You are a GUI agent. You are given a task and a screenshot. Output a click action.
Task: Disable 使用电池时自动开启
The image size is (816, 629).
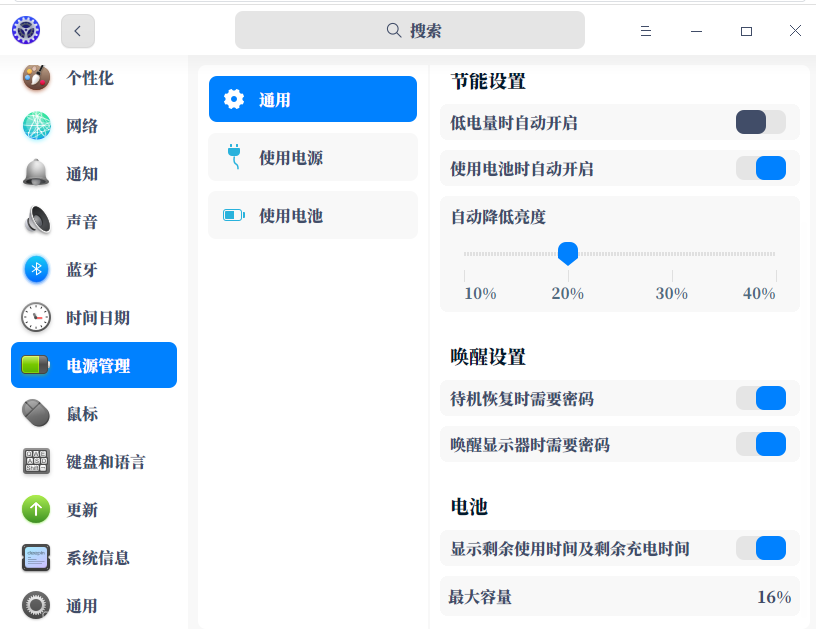click(762, 168)
